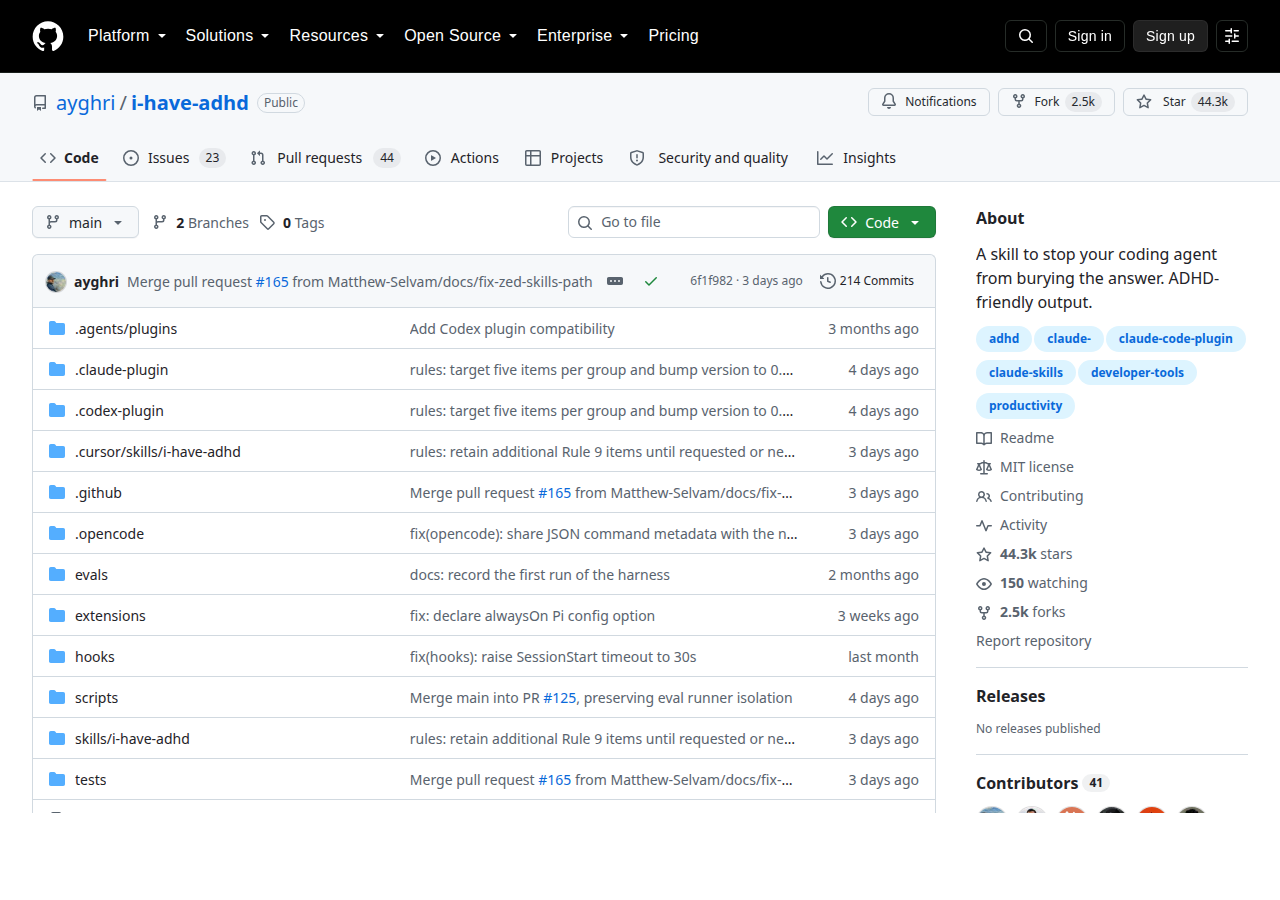Viewport: 1280px width, 900px height.
Task: Switch to the Projects tab
Action: tap(564, 158)
